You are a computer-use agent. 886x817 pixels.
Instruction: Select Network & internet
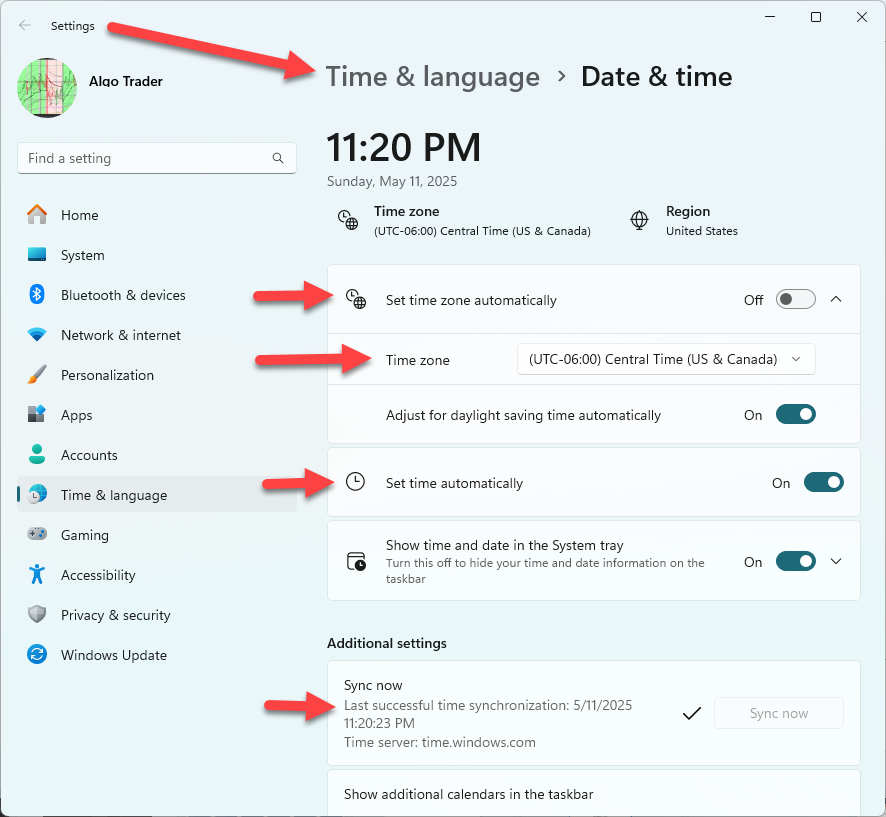(x=157, y=335)
